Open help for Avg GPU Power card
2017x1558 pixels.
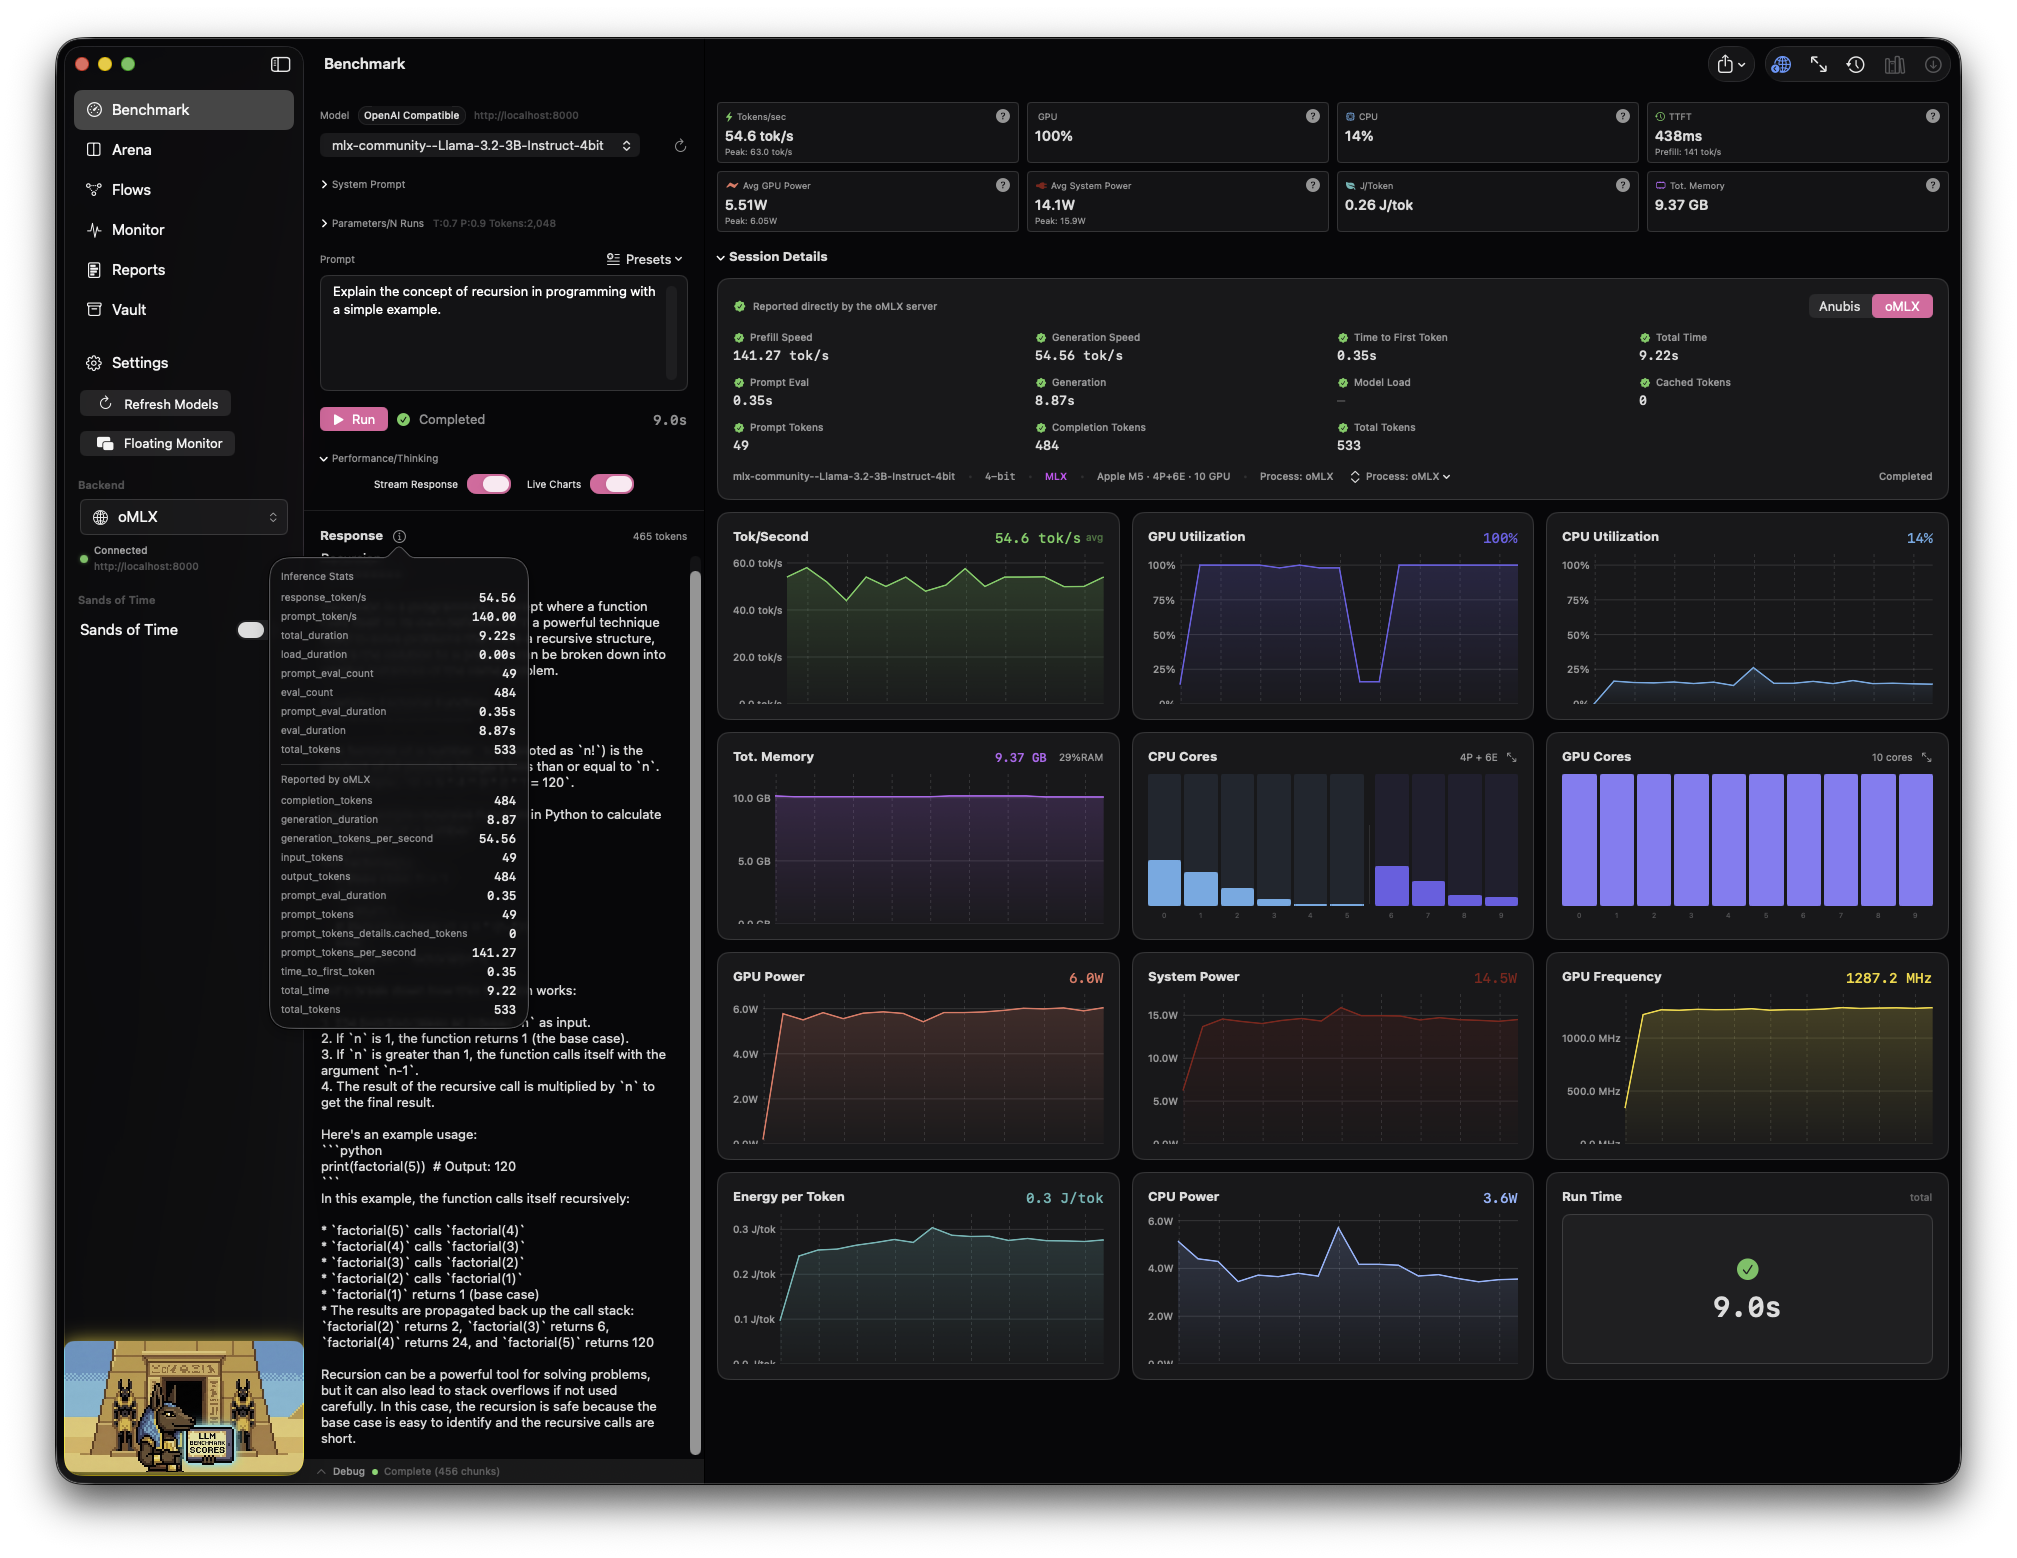pos(1003,185)
